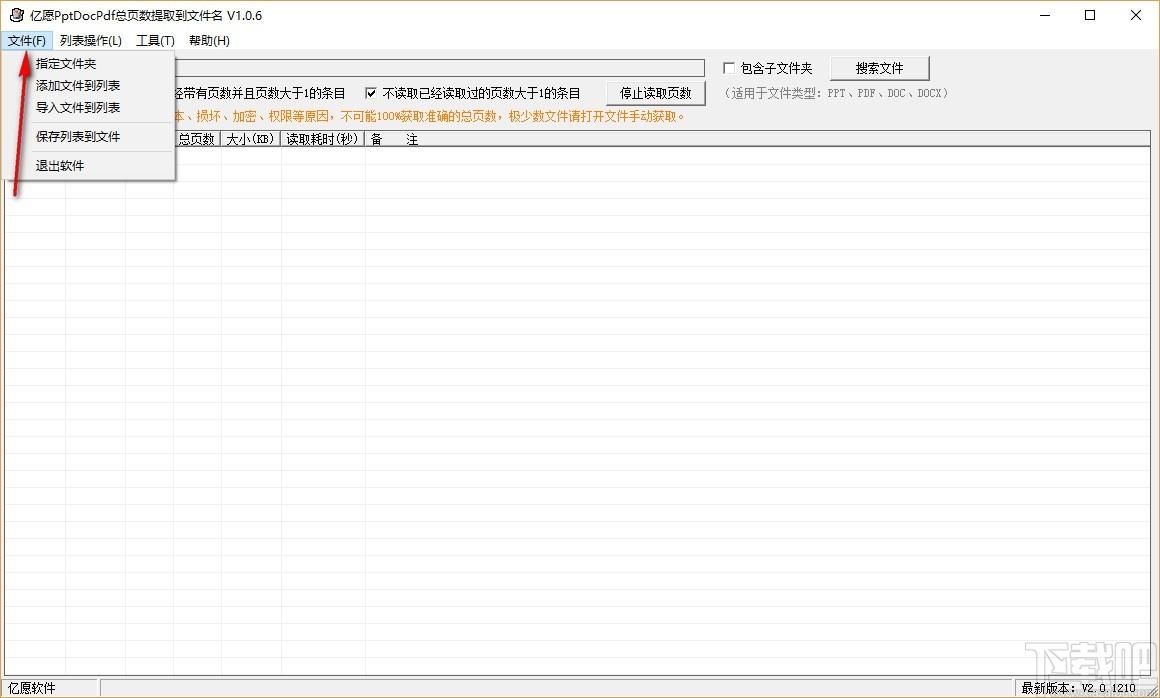Open the 文件(F) menu

(27, 41)
